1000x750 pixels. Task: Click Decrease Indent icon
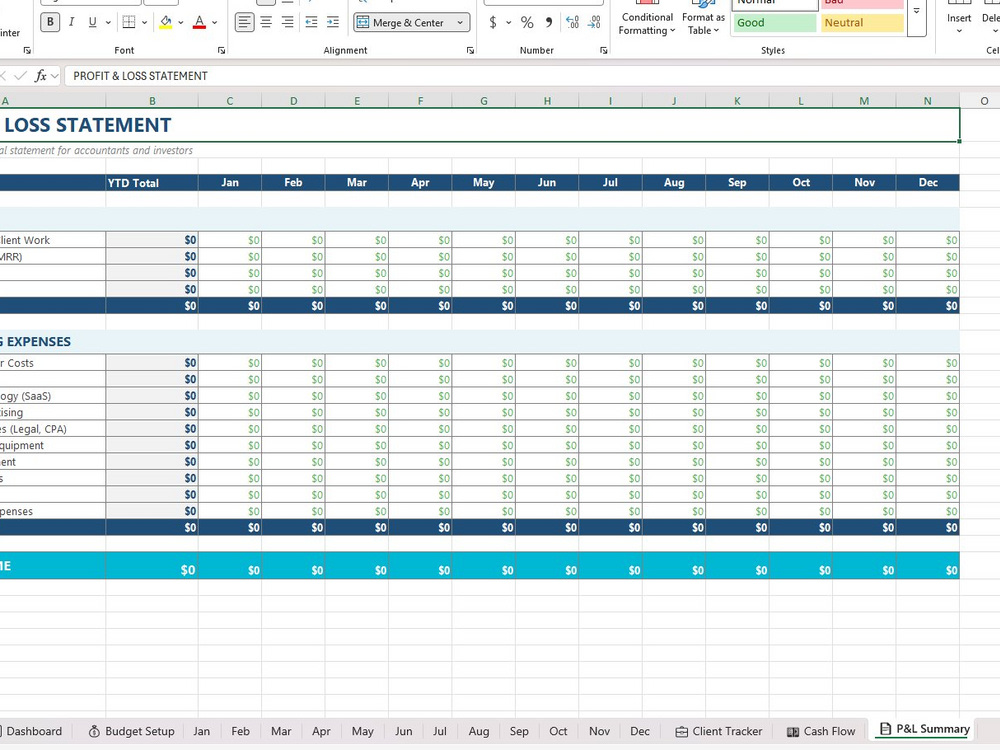311,22
